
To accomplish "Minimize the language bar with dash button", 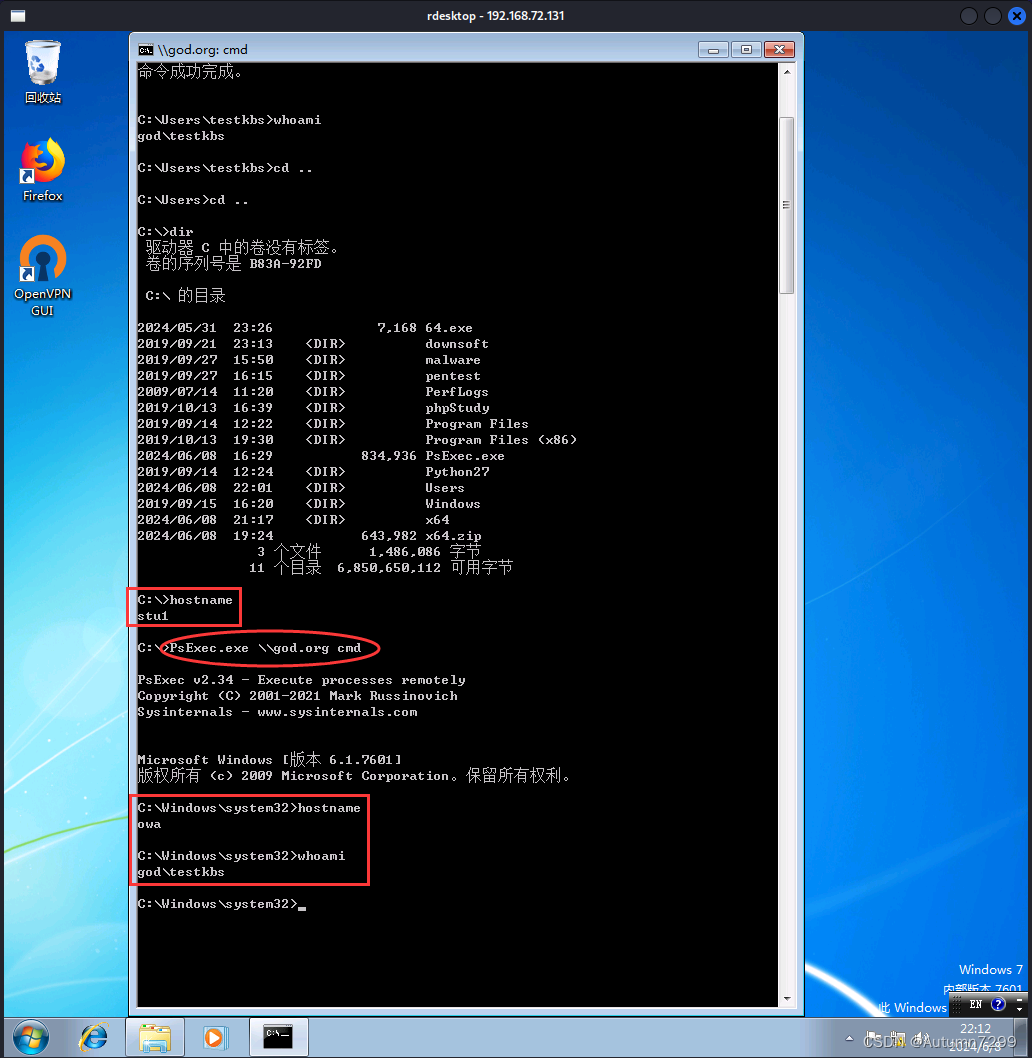I will pos(1019,999).
